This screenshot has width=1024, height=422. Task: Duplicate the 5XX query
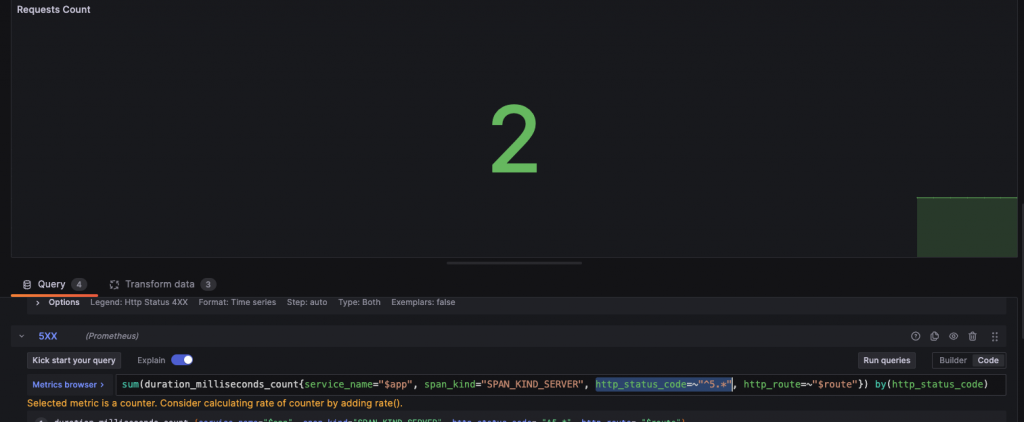934,336
